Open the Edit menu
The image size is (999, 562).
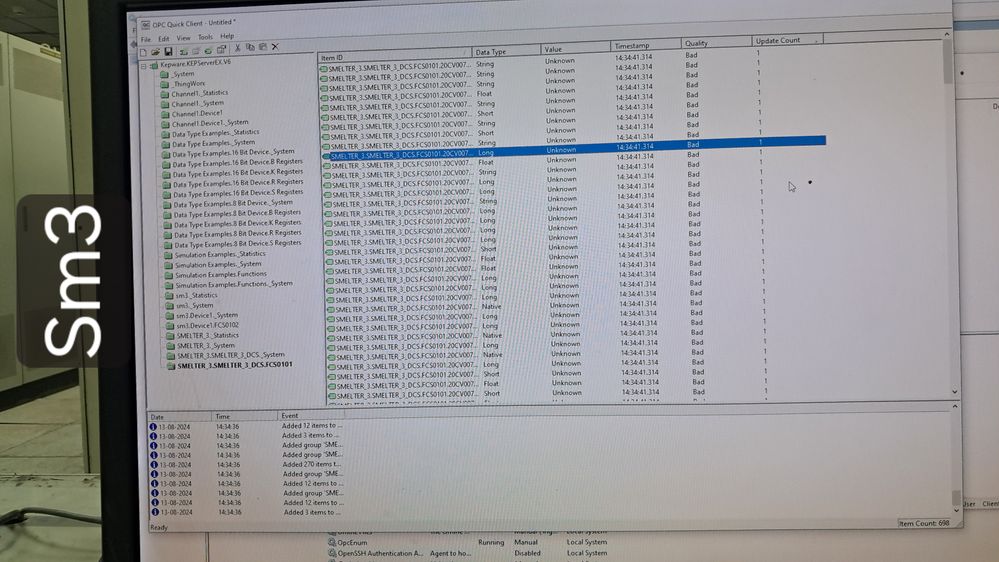pos(164,39)
